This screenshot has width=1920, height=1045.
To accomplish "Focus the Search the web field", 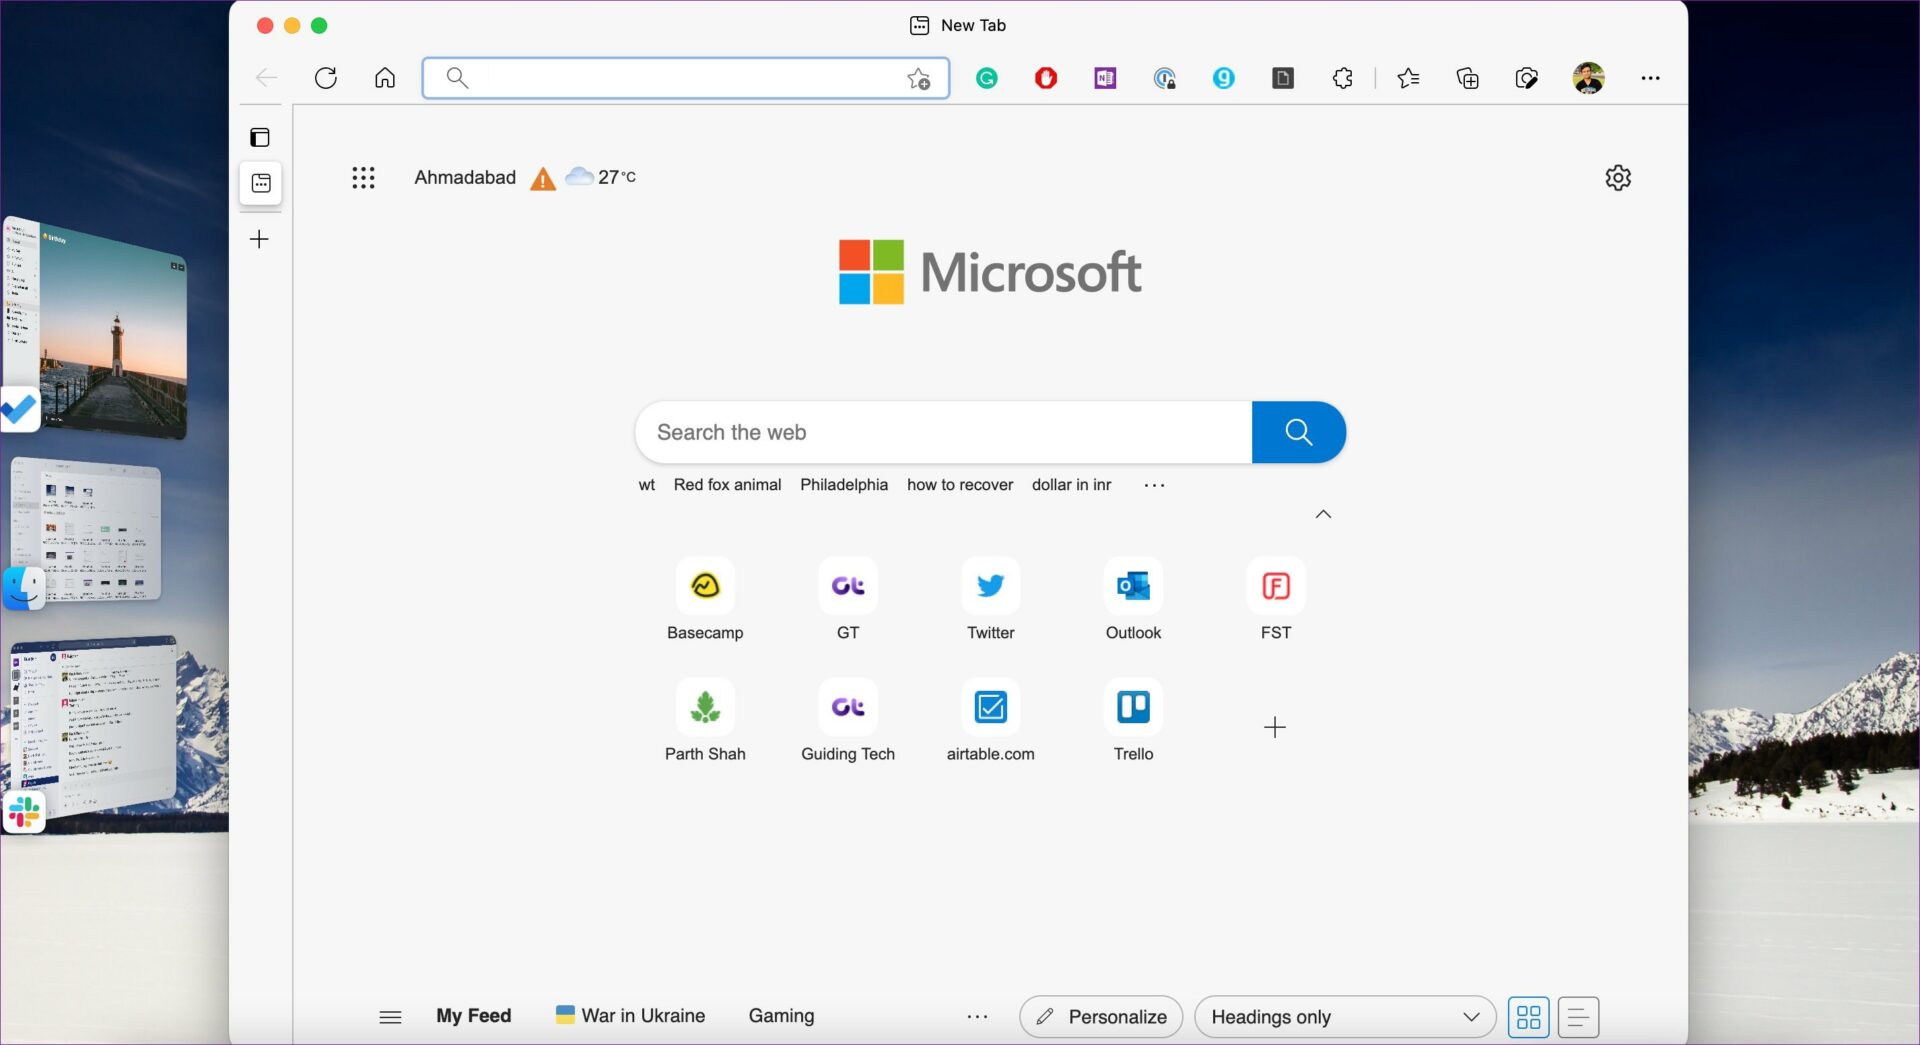I will pos(943,432).
